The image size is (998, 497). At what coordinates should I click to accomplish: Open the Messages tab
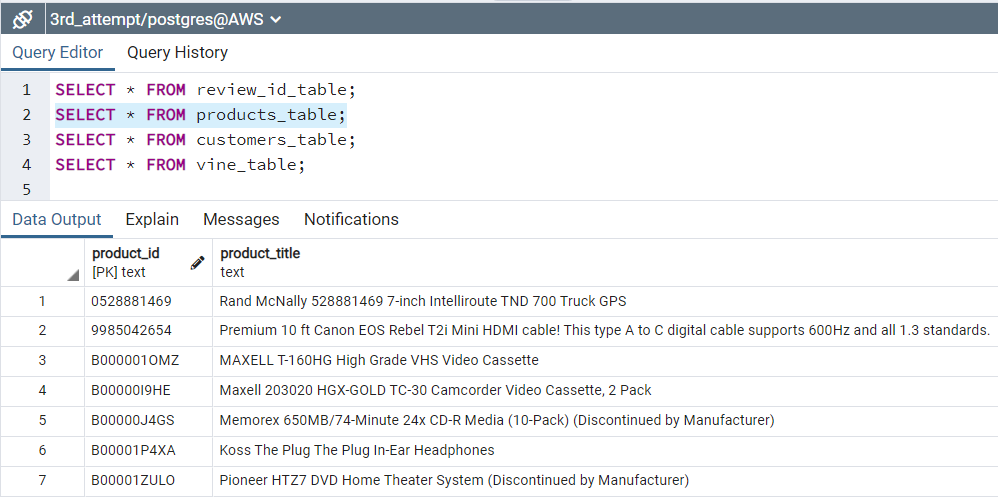click(241, 220)
